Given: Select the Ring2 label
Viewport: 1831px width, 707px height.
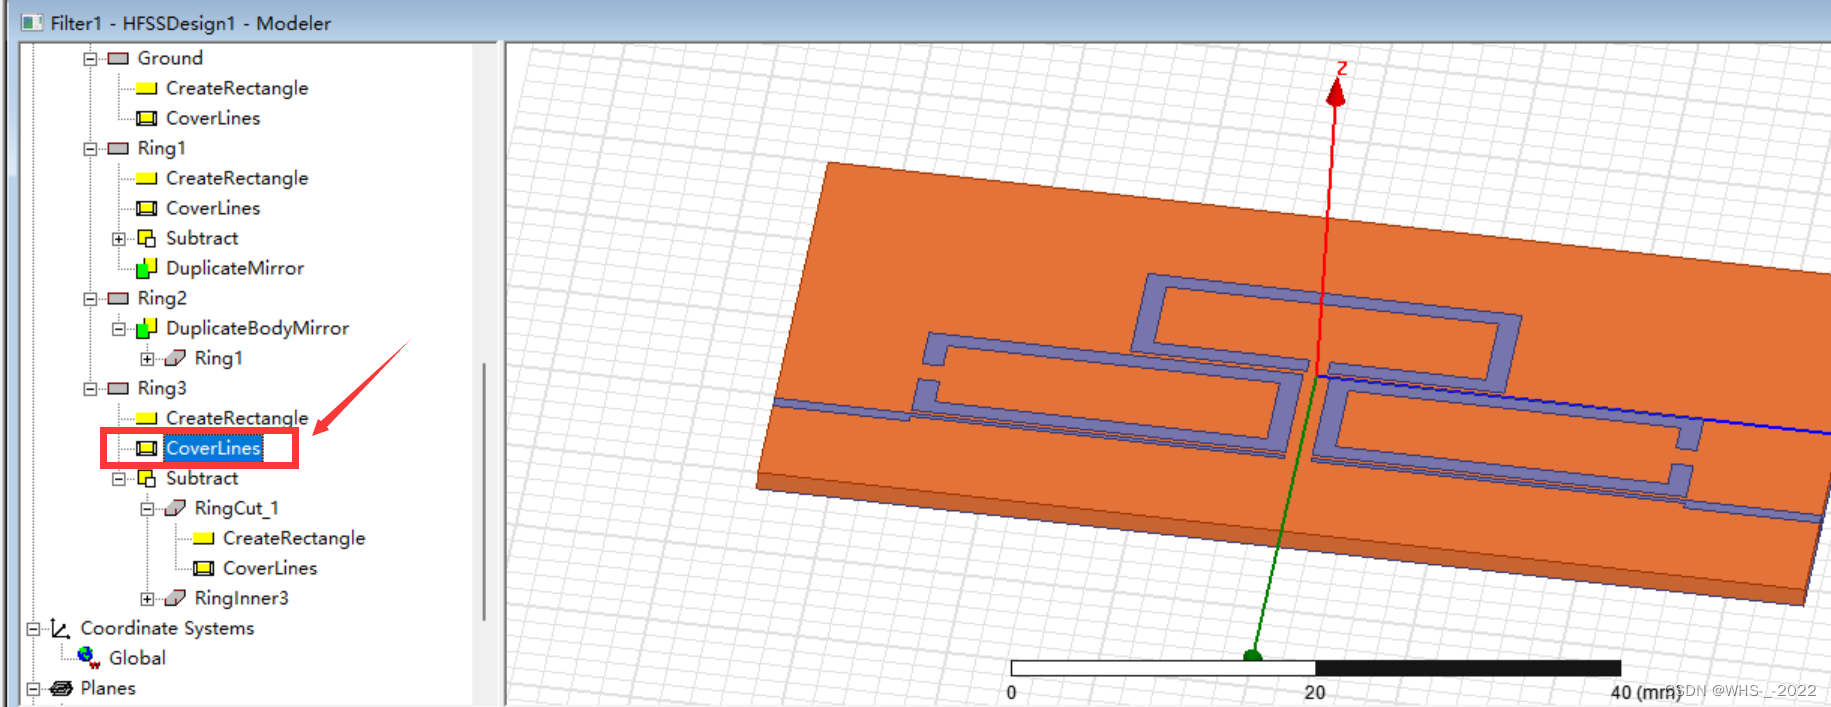Looking at the screenshot, I should pos(162,298).
